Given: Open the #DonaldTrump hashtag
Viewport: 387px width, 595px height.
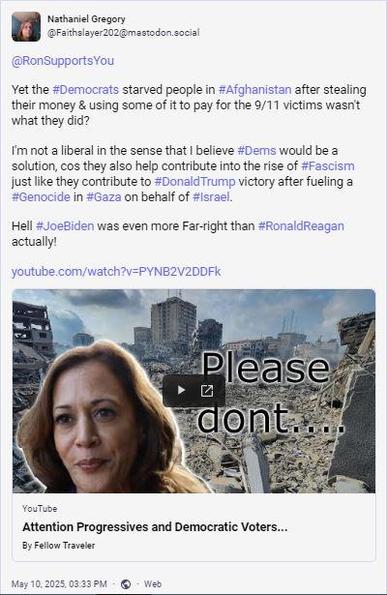Looking at the screenshot, I should click(x=195, y=181).
